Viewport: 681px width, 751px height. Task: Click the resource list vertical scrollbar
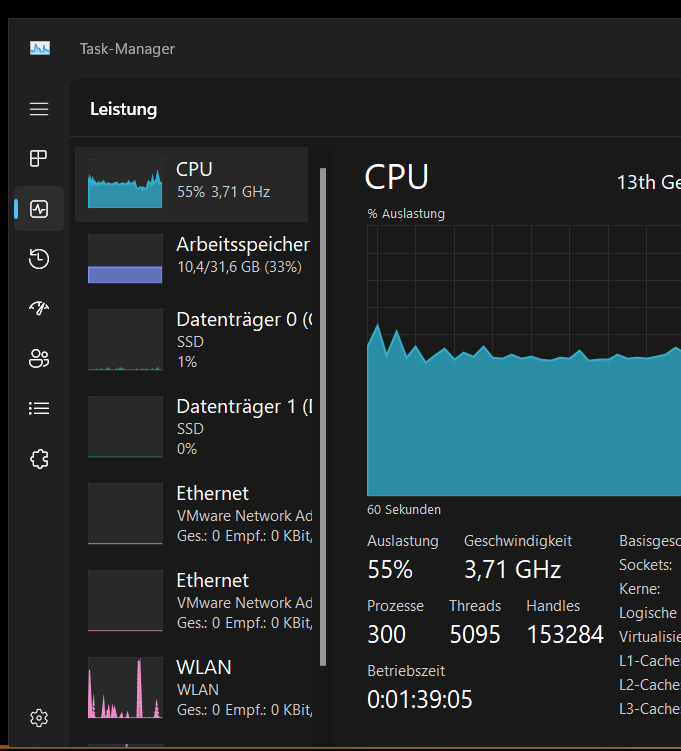coord(323,417)
